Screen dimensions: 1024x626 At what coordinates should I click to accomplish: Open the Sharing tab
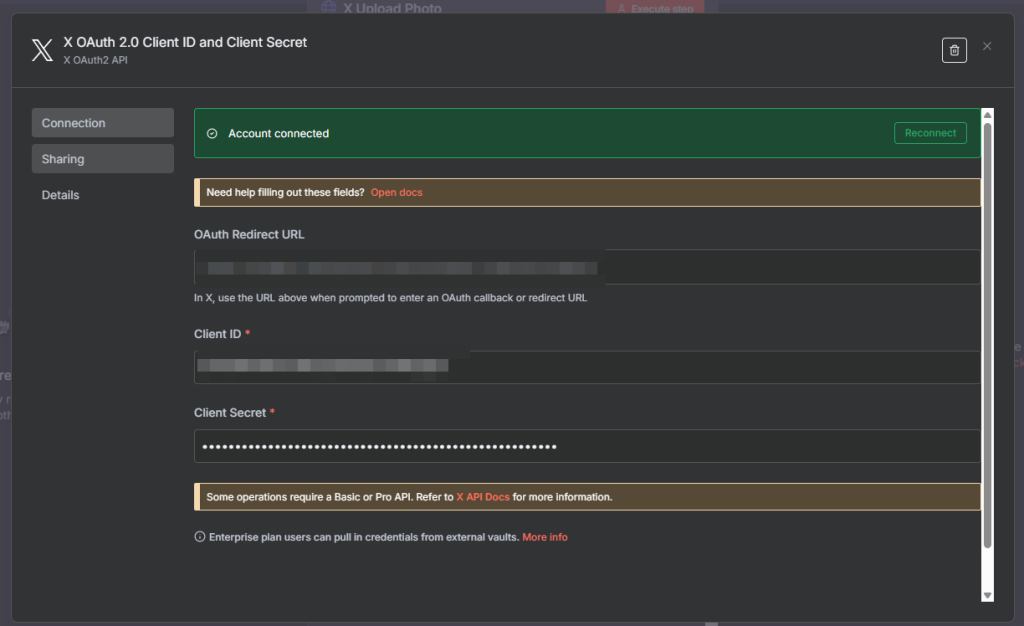coord(102,159)
